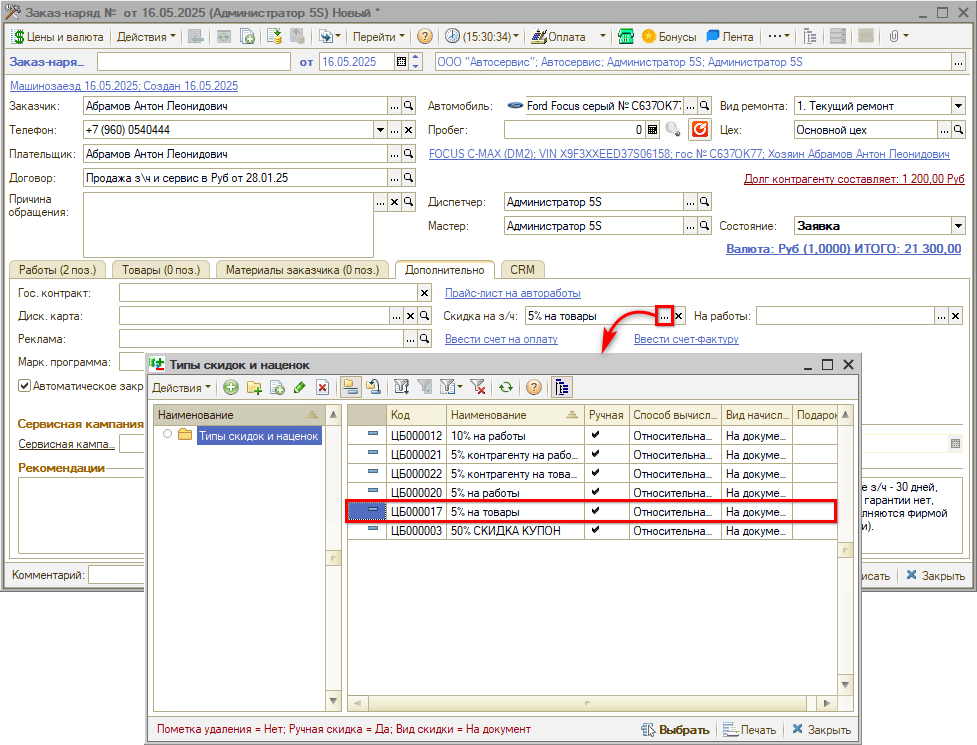977x745 pixels.
Task: Click green add icon in discount types toolbar
Action: coord(231,387)
